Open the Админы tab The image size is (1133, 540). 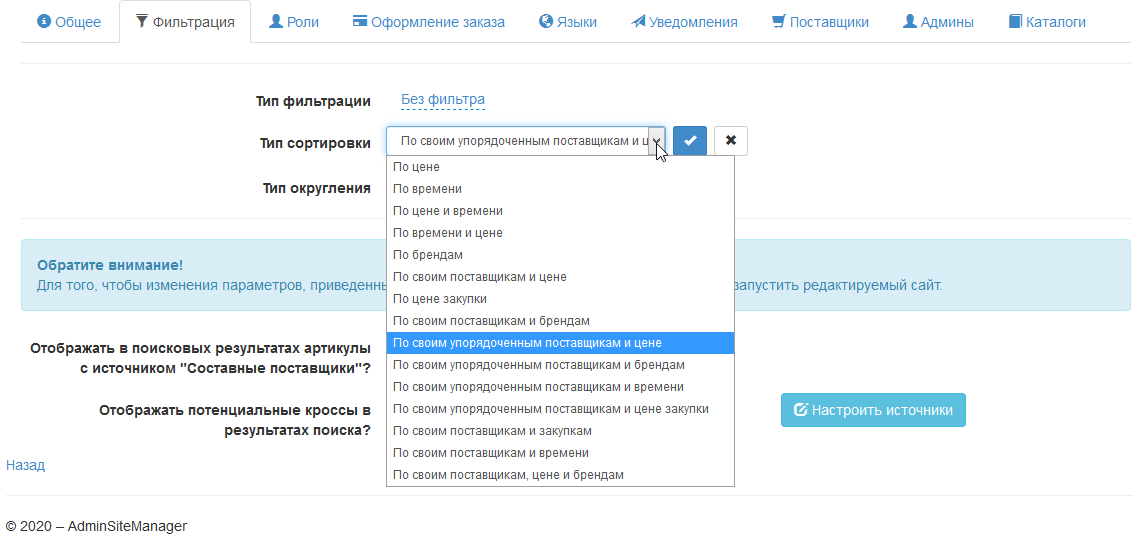coord(938,22)
